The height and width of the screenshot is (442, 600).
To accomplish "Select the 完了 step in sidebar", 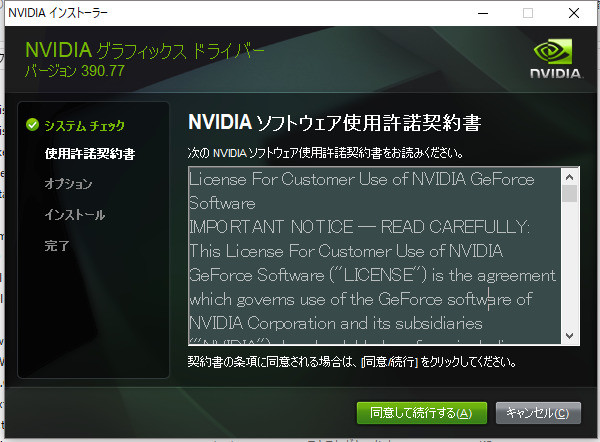I will (x=57, y=246).
